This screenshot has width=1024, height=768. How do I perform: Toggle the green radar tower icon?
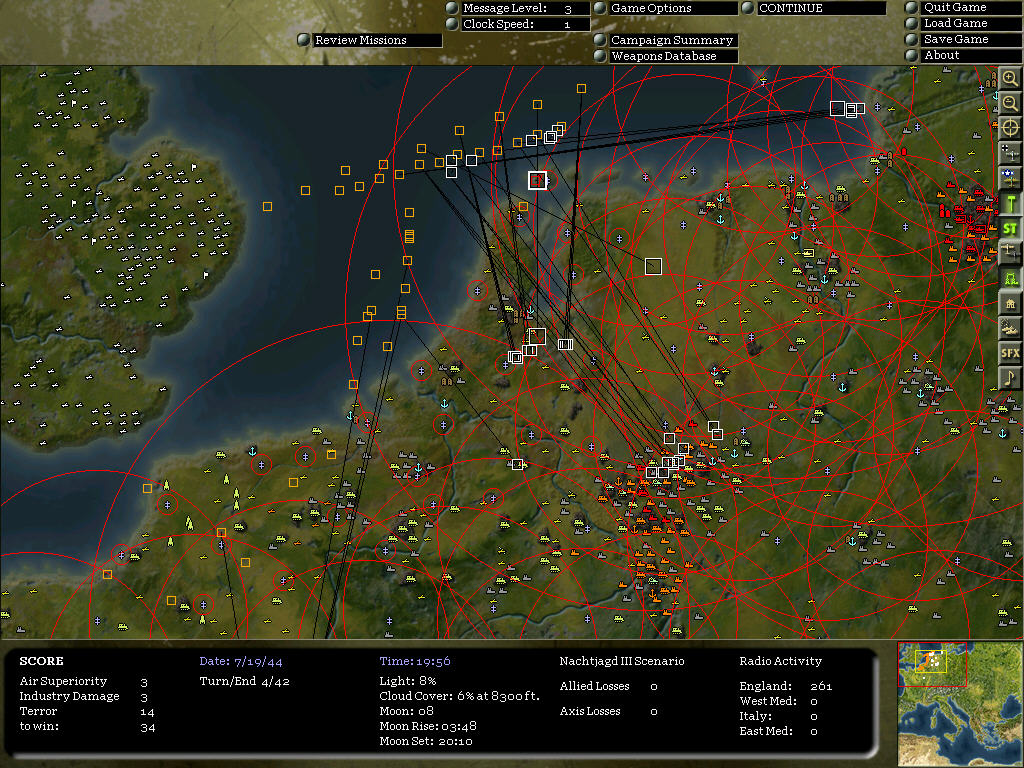[1010, 278]
